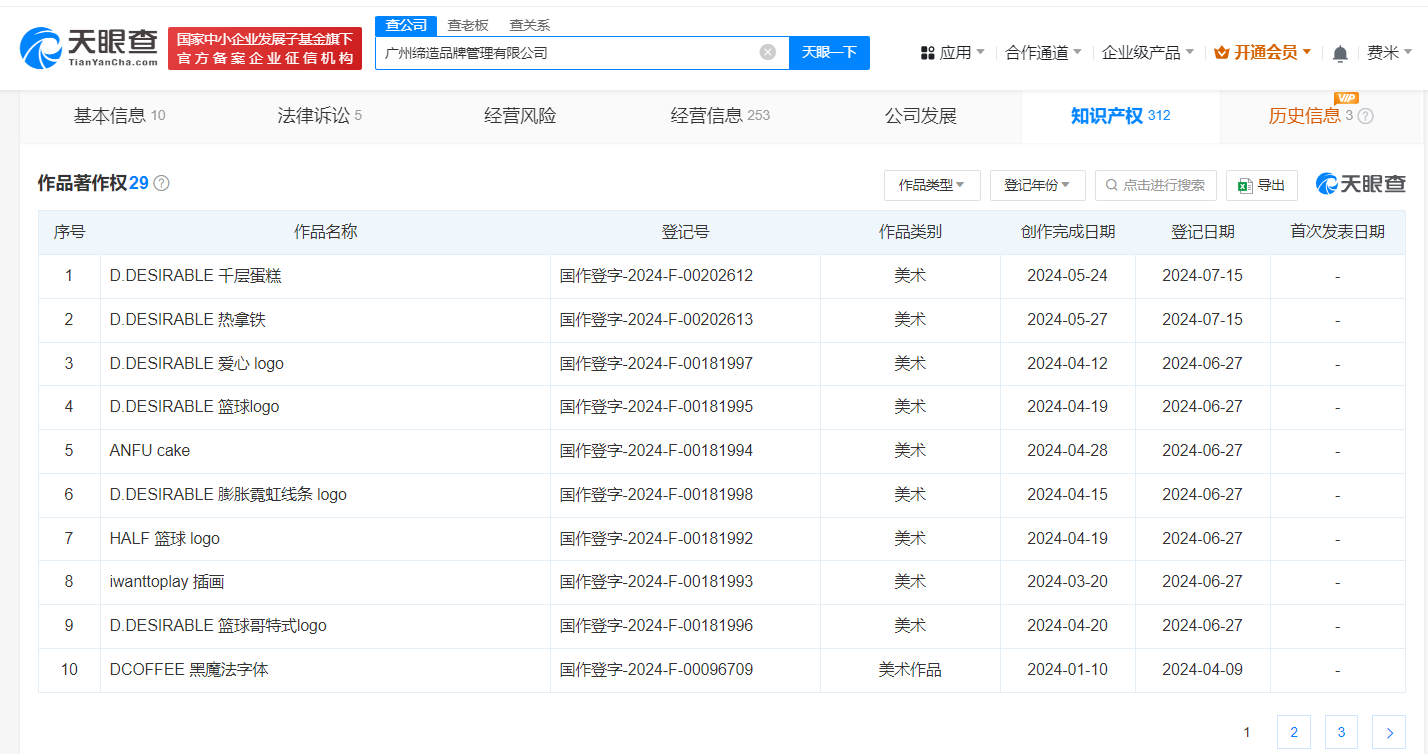The height and width of the screenshot is (754, 1428).
Task: Open the 作品类型 filter dropdown
Action: [x=932, y=185]
